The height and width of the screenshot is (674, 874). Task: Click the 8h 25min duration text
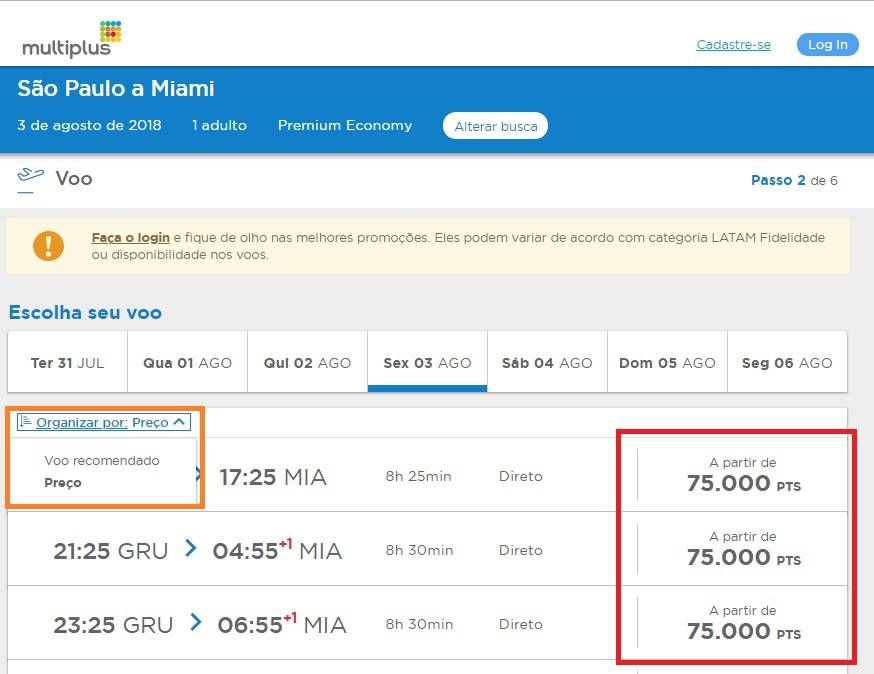[x=419, y=476]
